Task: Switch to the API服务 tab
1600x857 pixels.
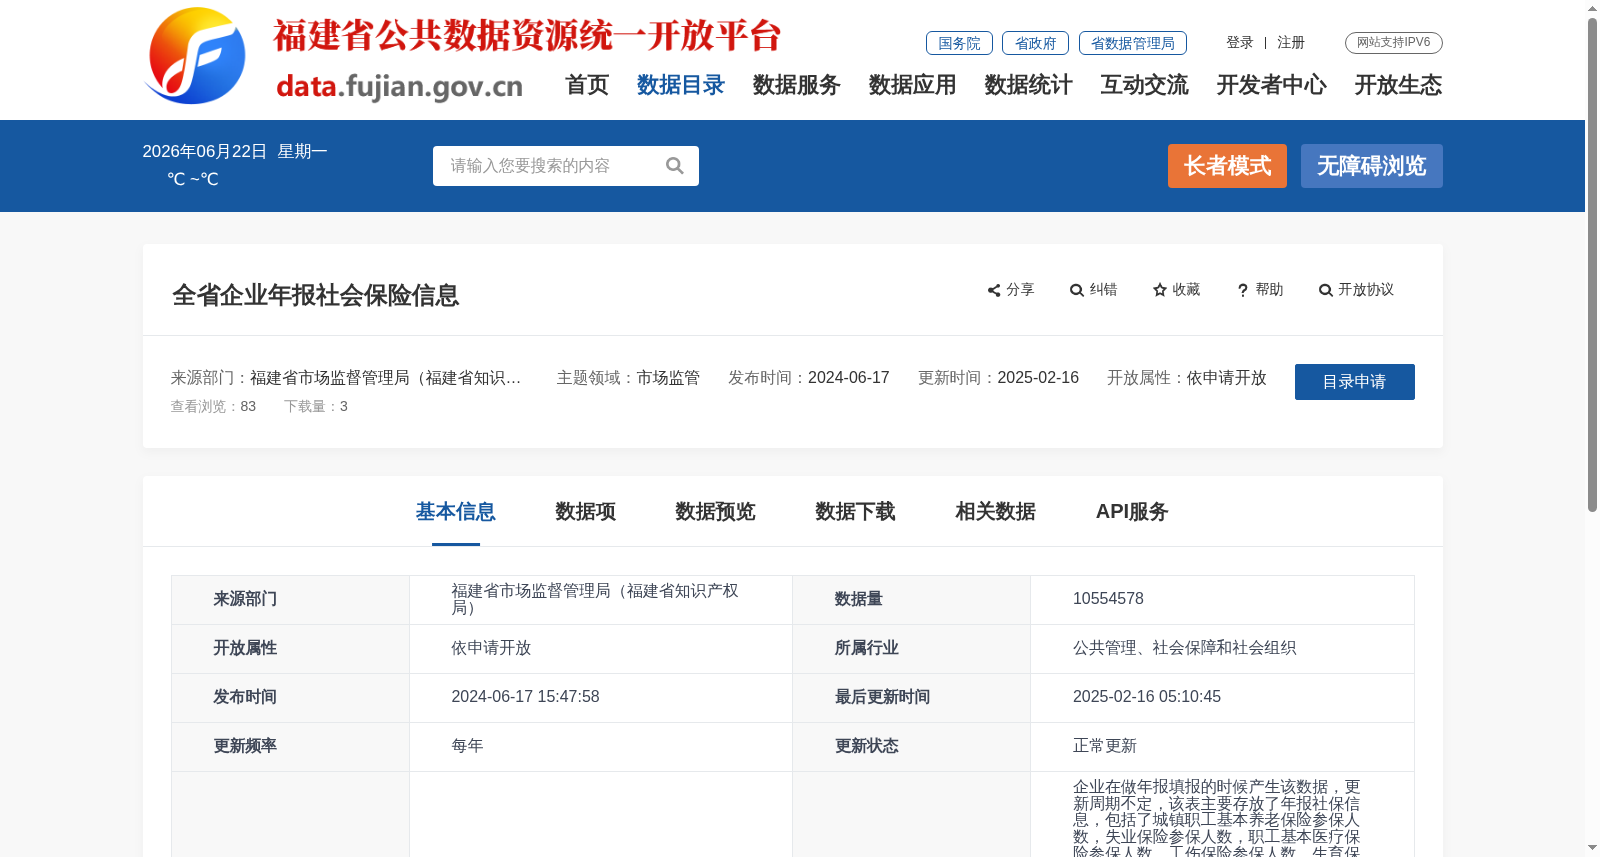Action: tap(1132, 512)
